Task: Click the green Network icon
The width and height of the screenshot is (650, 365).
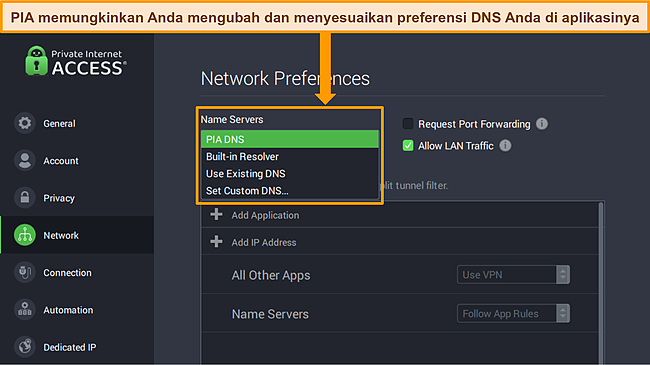Action: 25,235
